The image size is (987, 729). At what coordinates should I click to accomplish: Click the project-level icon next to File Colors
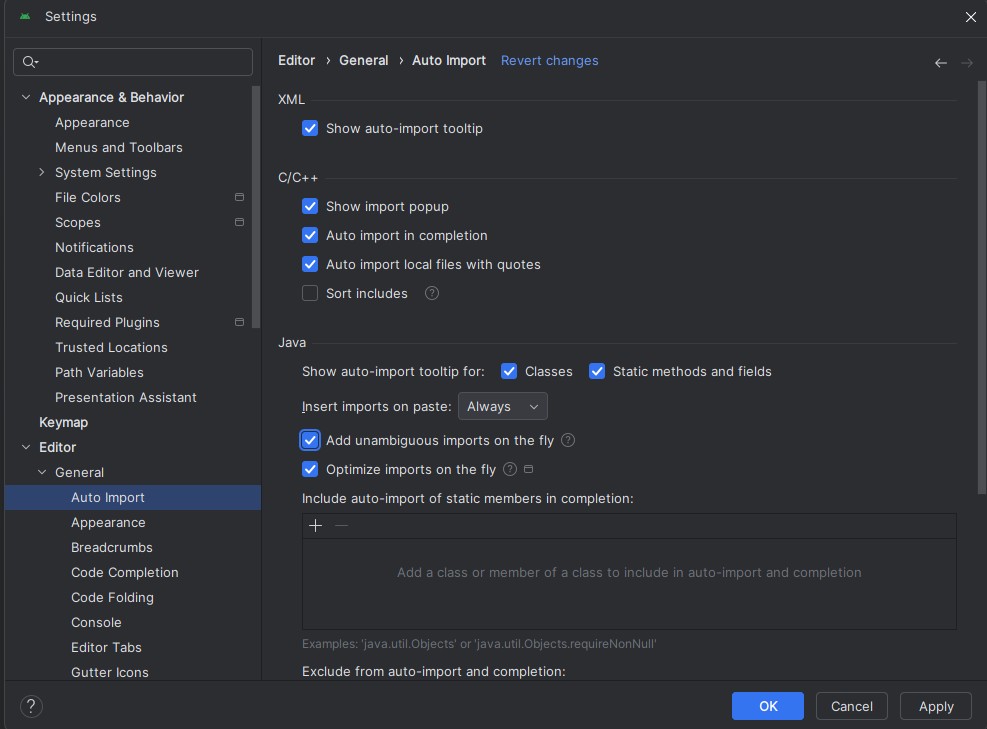tap(239, 198)
